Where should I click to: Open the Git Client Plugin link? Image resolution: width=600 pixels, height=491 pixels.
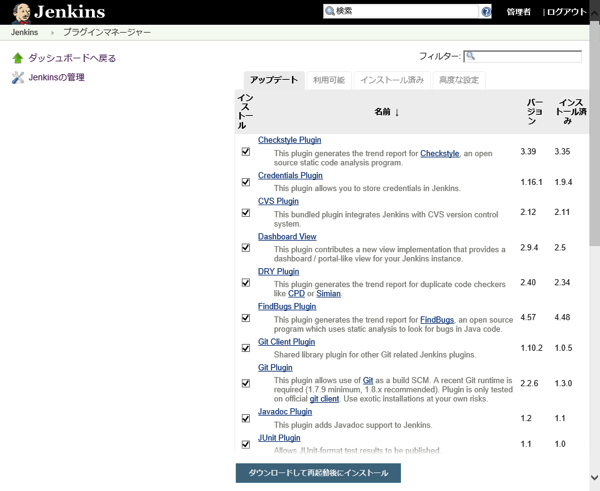(x=287, y=342)
